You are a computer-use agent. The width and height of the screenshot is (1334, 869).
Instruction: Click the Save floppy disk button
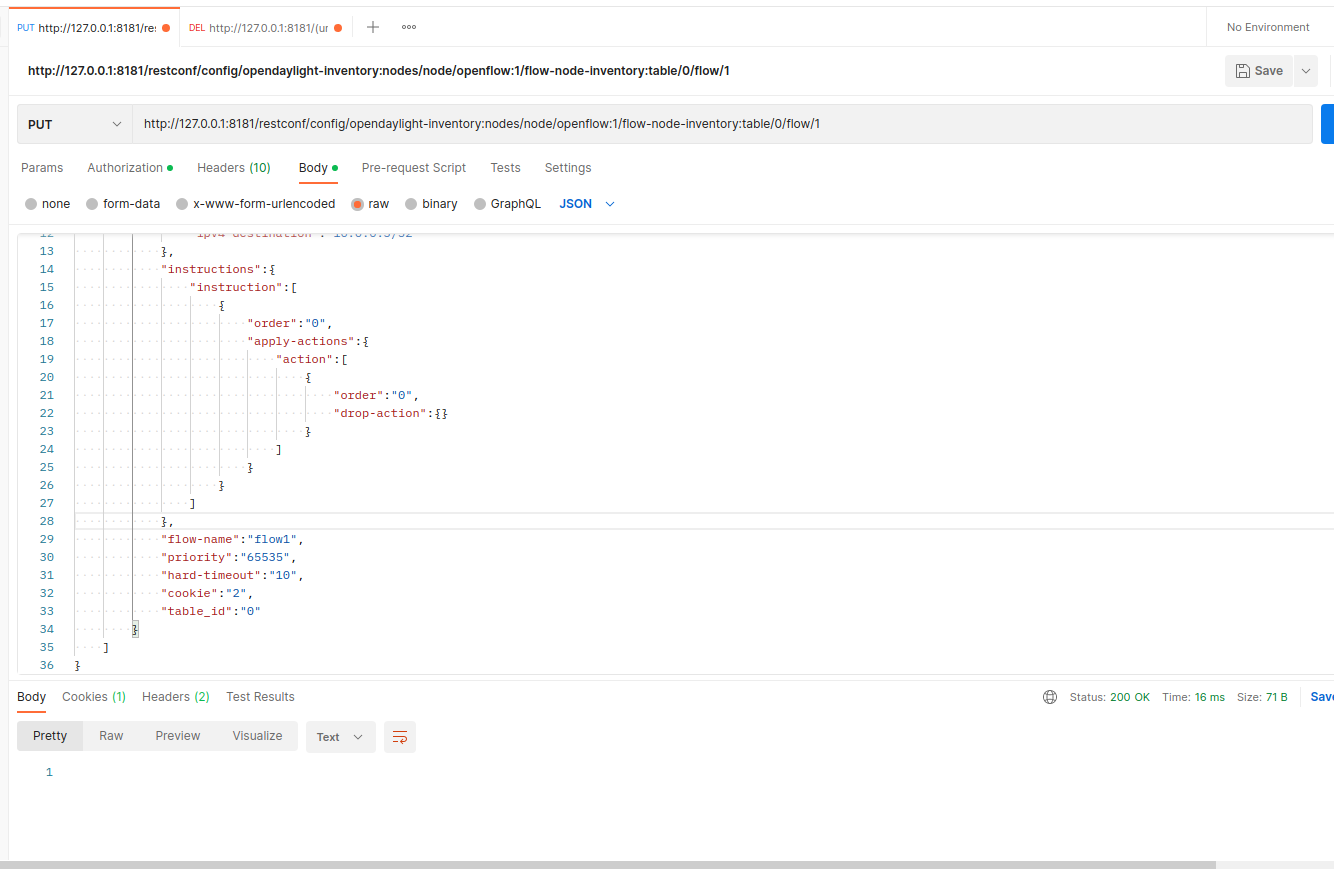tap(1258, 71)
